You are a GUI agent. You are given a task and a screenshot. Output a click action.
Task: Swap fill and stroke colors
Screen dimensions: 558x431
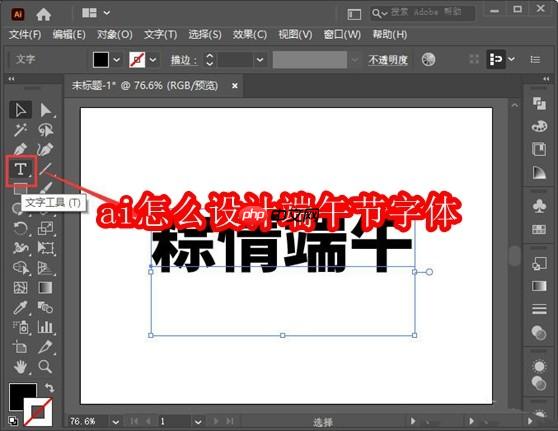(x=49, y=387)
